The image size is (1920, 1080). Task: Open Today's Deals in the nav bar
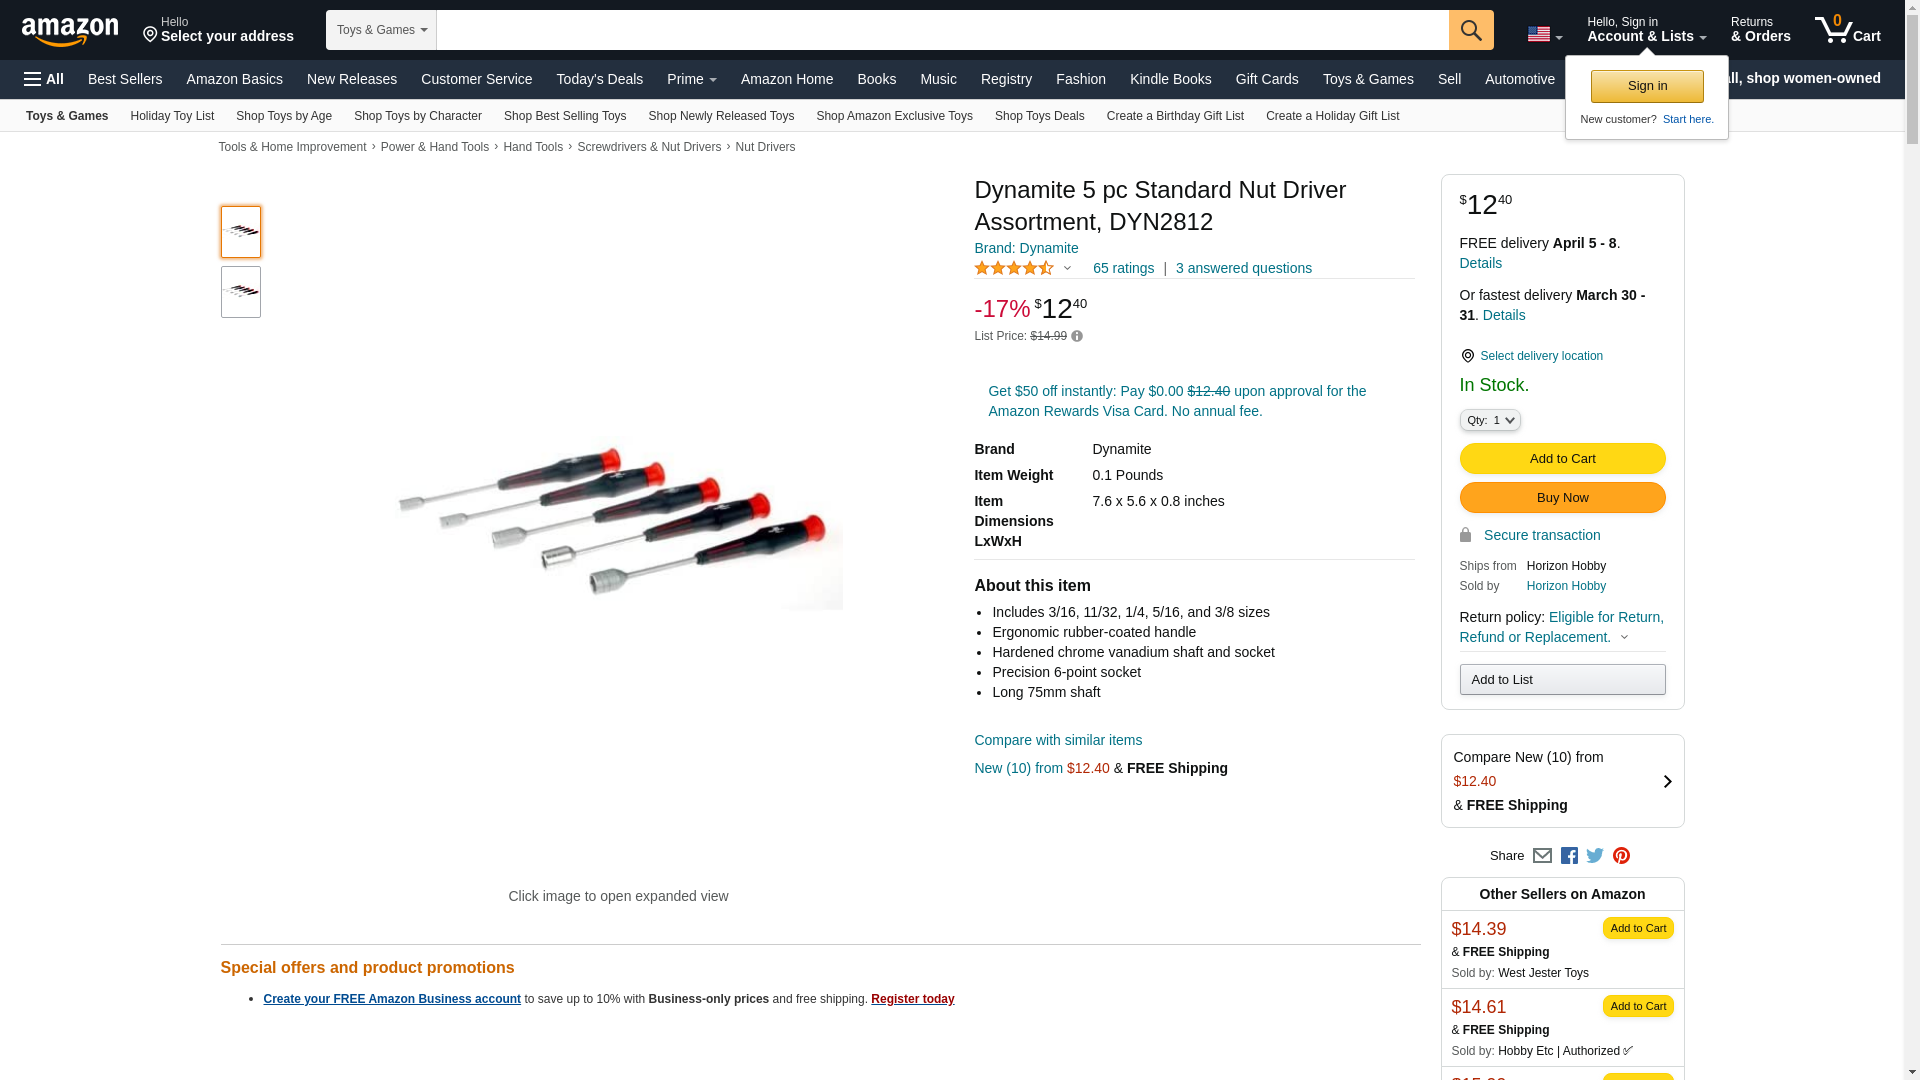tap(600, 79)
